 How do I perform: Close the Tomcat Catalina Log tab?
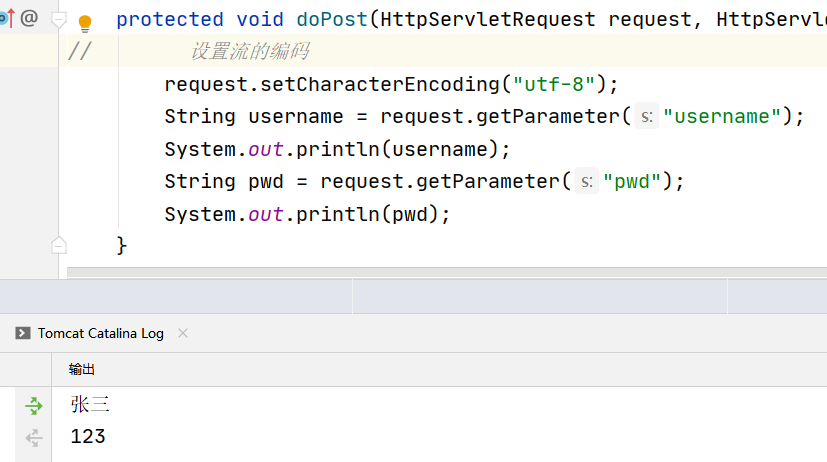pos(183,333)
